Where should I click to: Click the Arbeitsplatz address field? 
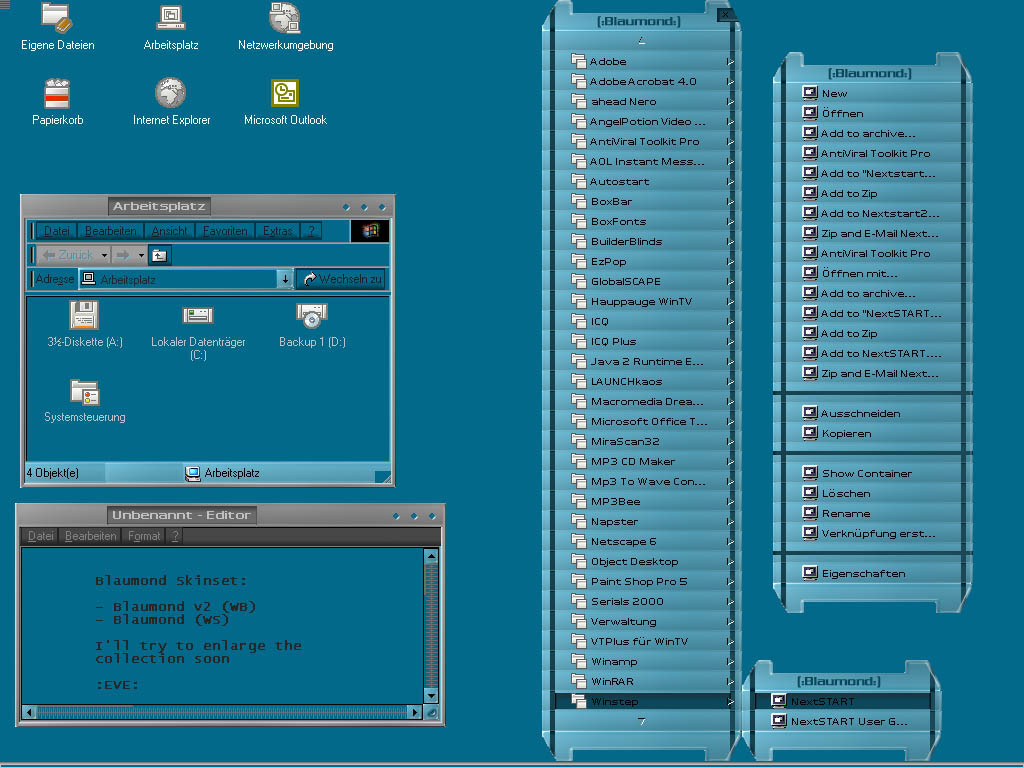[x=178, y=279]
